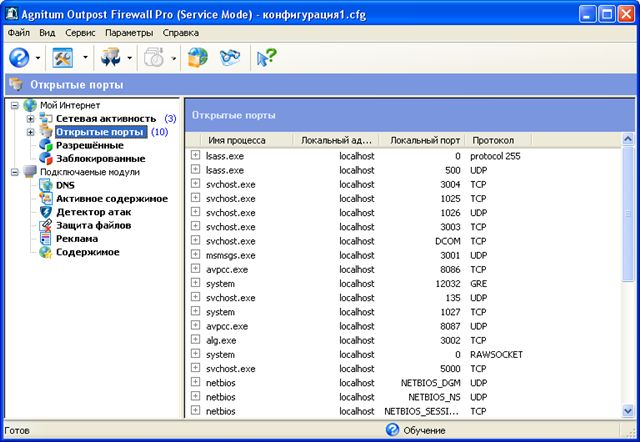Select Заблокированные in the tree

(101, 159)
